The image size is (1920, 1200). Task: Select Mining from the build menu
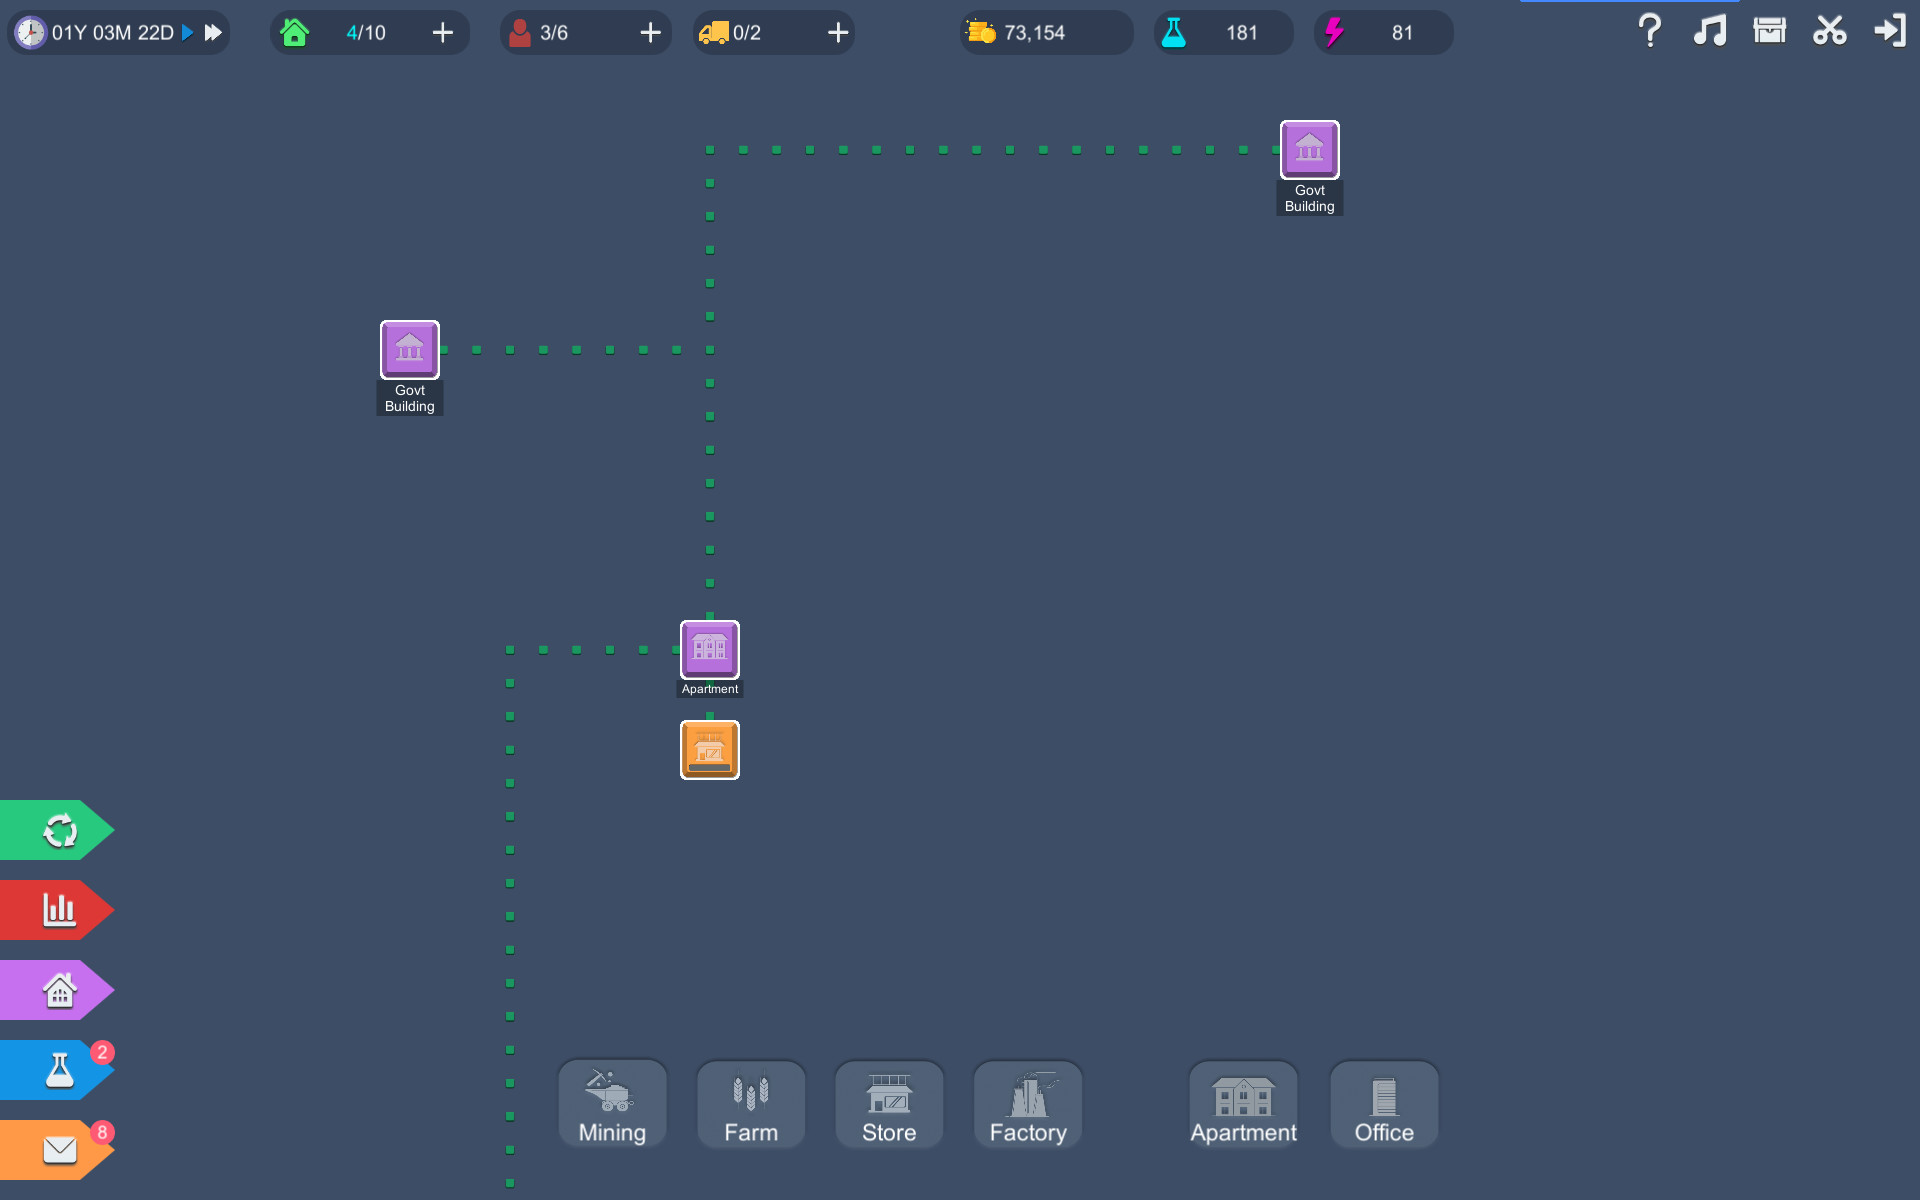click(611, 1104)
